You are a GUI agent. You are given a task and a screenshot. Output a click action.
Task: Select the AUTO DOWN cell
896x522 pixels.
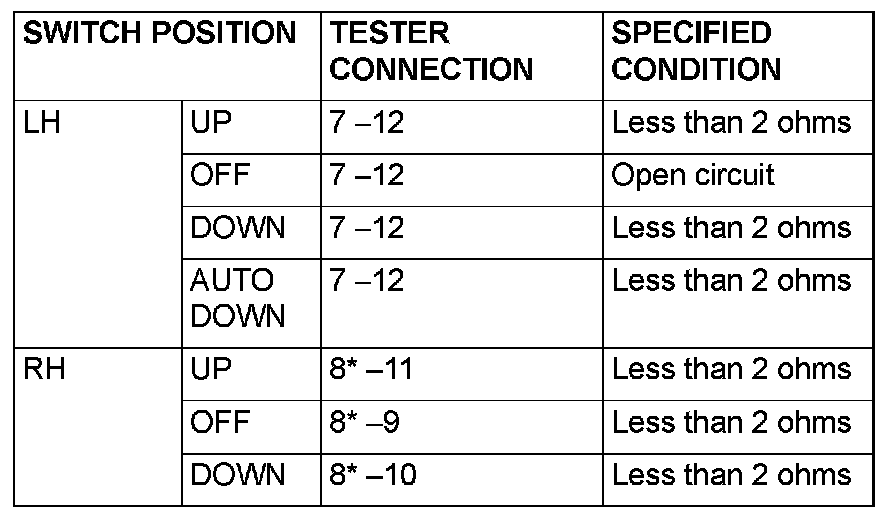click(x=237, y=298)
